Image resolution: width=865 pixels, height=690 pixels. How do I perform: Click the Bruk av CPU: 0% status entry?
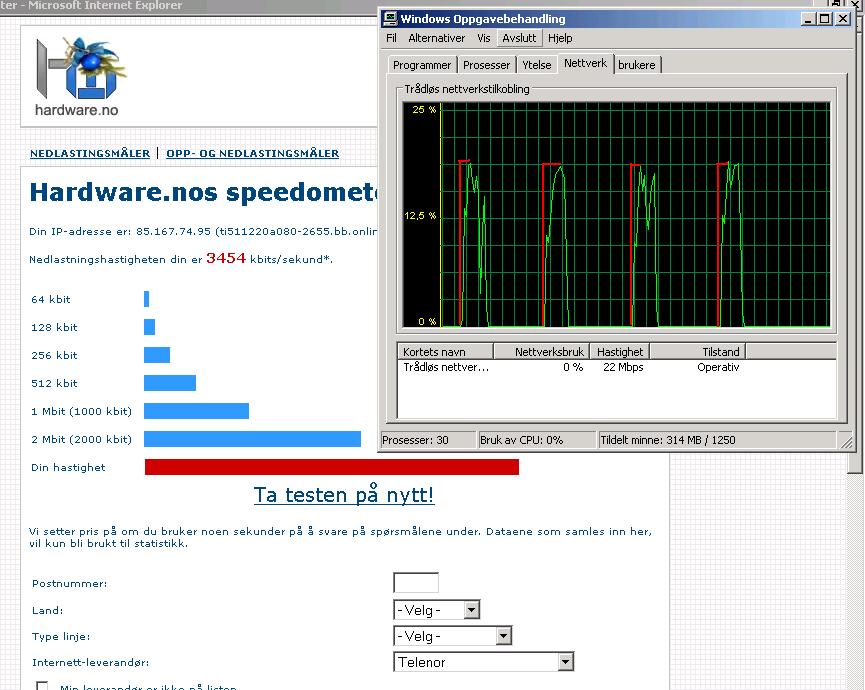(537, 440)
